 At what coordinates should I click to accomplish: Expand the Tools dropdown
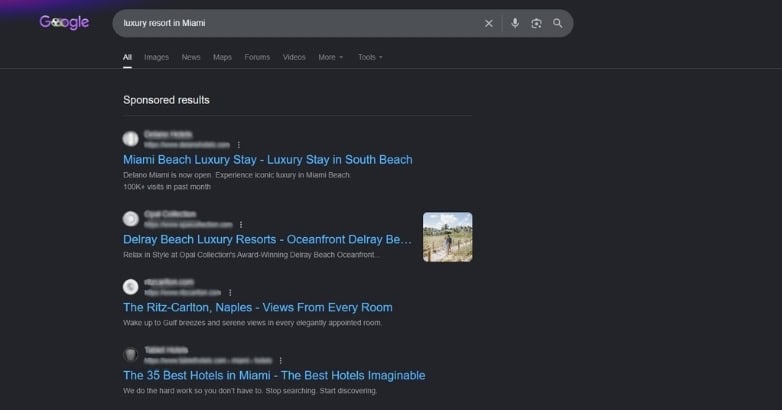[370, 57]
